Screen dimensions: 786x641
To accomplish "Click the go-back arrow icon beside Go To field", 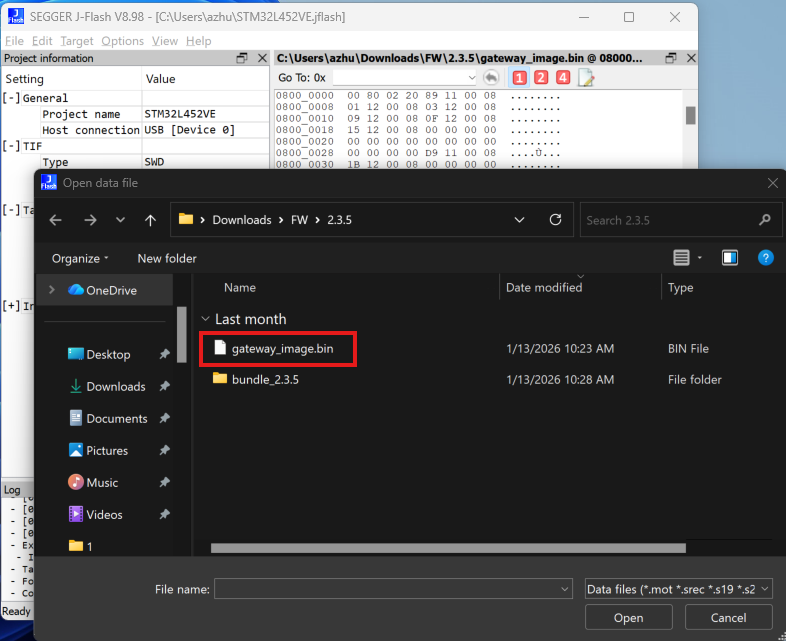I will pos(491,78).
